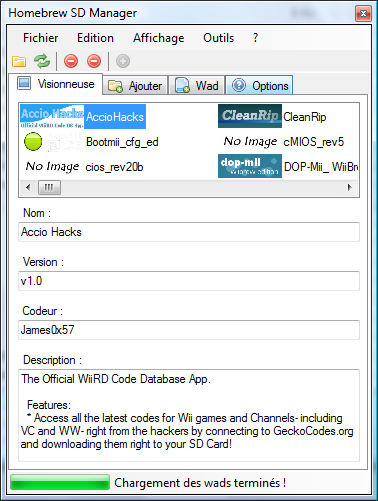Screen dimensions: 378x501
Task: Click the Wad tab document icon
Action: (x=182, y=86)
